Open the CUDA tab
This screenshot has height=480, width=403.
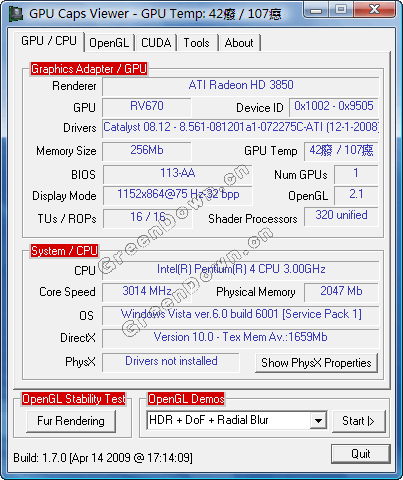pyautogui.click(x=156, y=43)
